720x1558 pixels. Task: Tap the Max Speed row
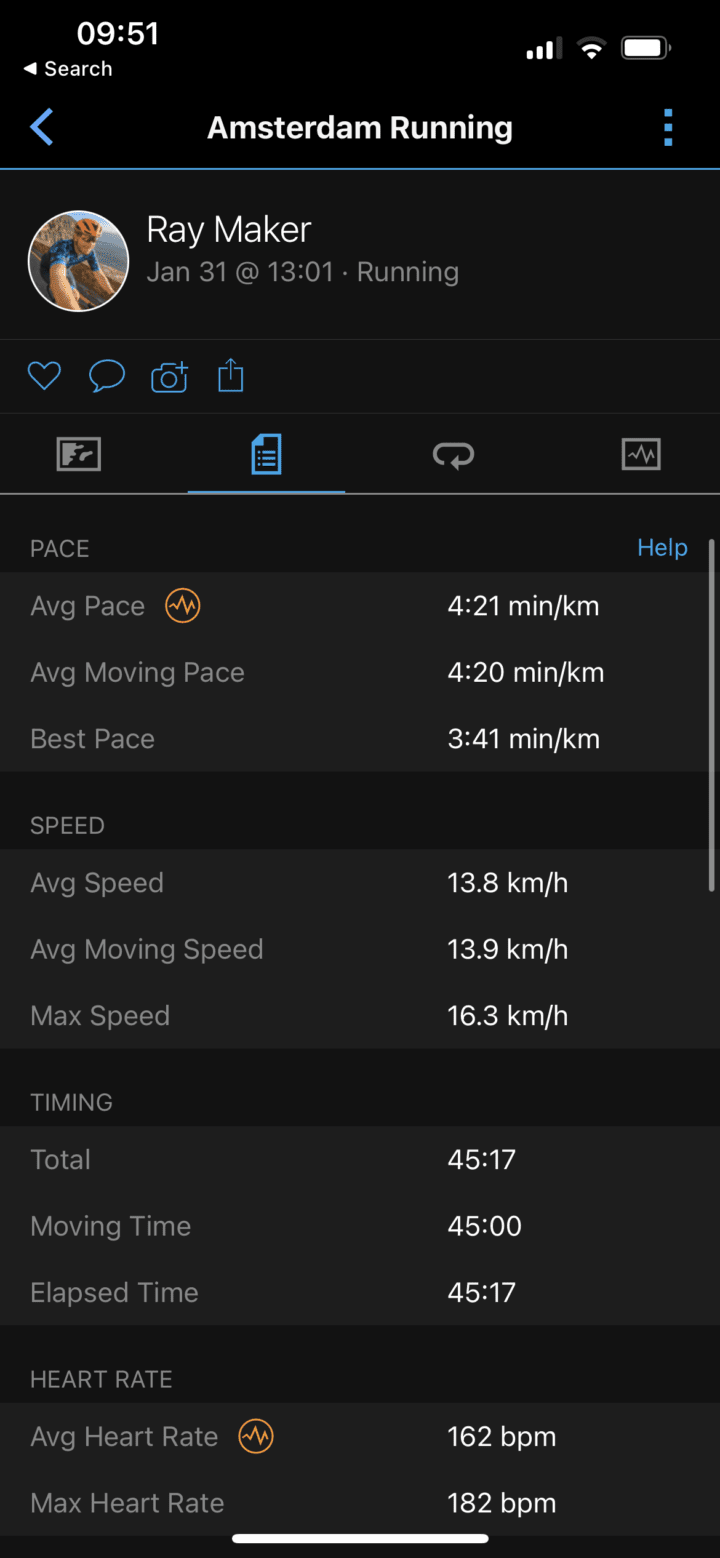[360, 1016]
